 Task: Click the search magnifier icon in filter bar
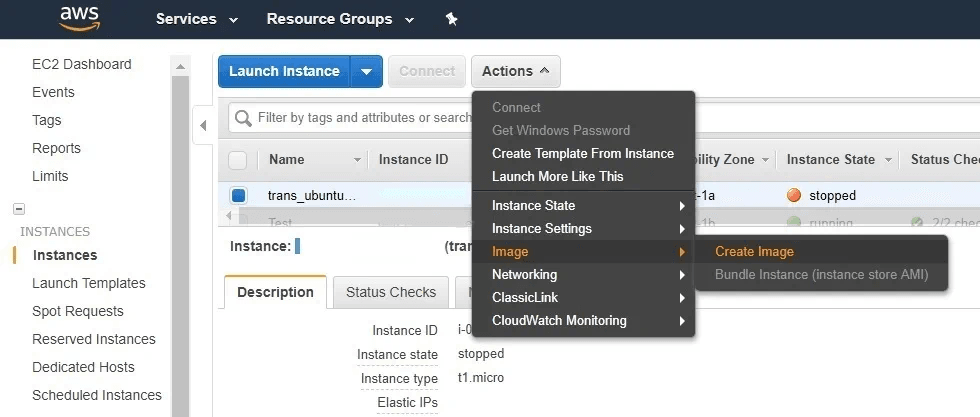tap(243, 118)
